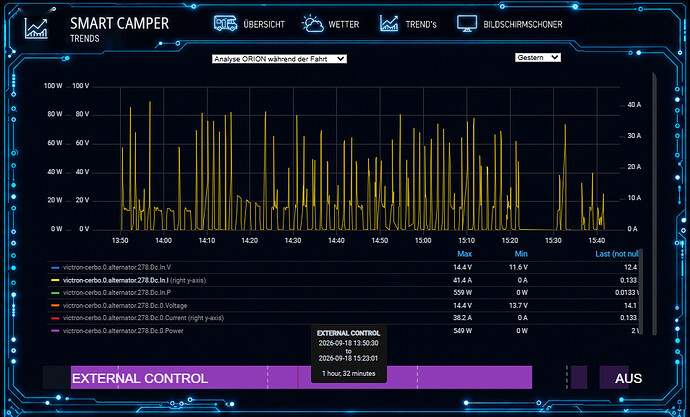The image size is (690, 417).
Task: Click the 38.2 A max value
Action: pos(462,318)
